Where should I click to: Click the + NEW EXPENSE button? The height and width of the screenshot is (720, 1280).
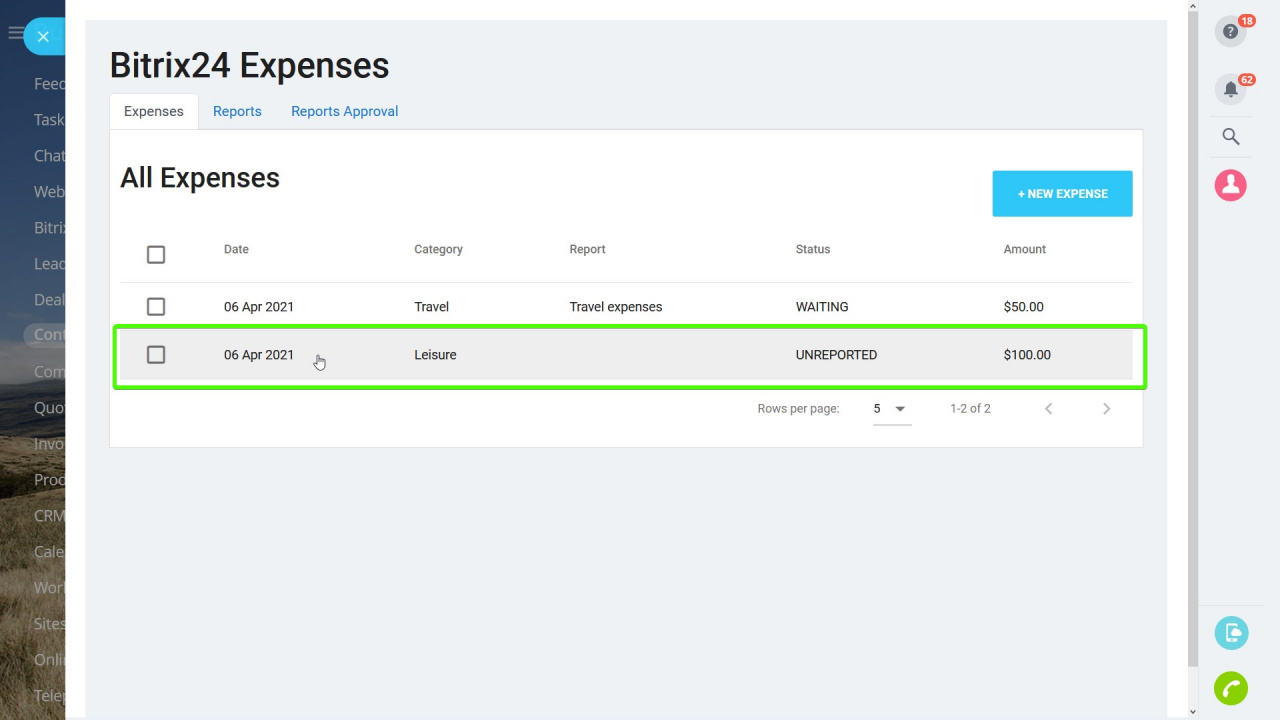(1062, 194)
